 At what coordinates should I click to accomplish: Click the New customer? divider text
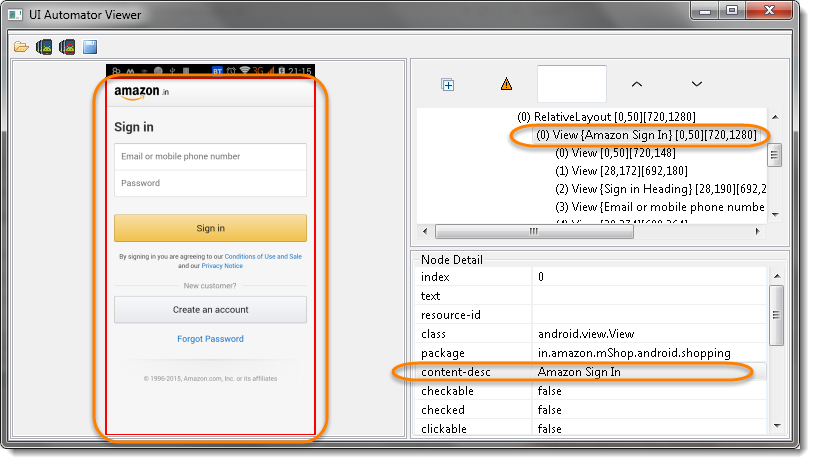click(x=210, y=286)
